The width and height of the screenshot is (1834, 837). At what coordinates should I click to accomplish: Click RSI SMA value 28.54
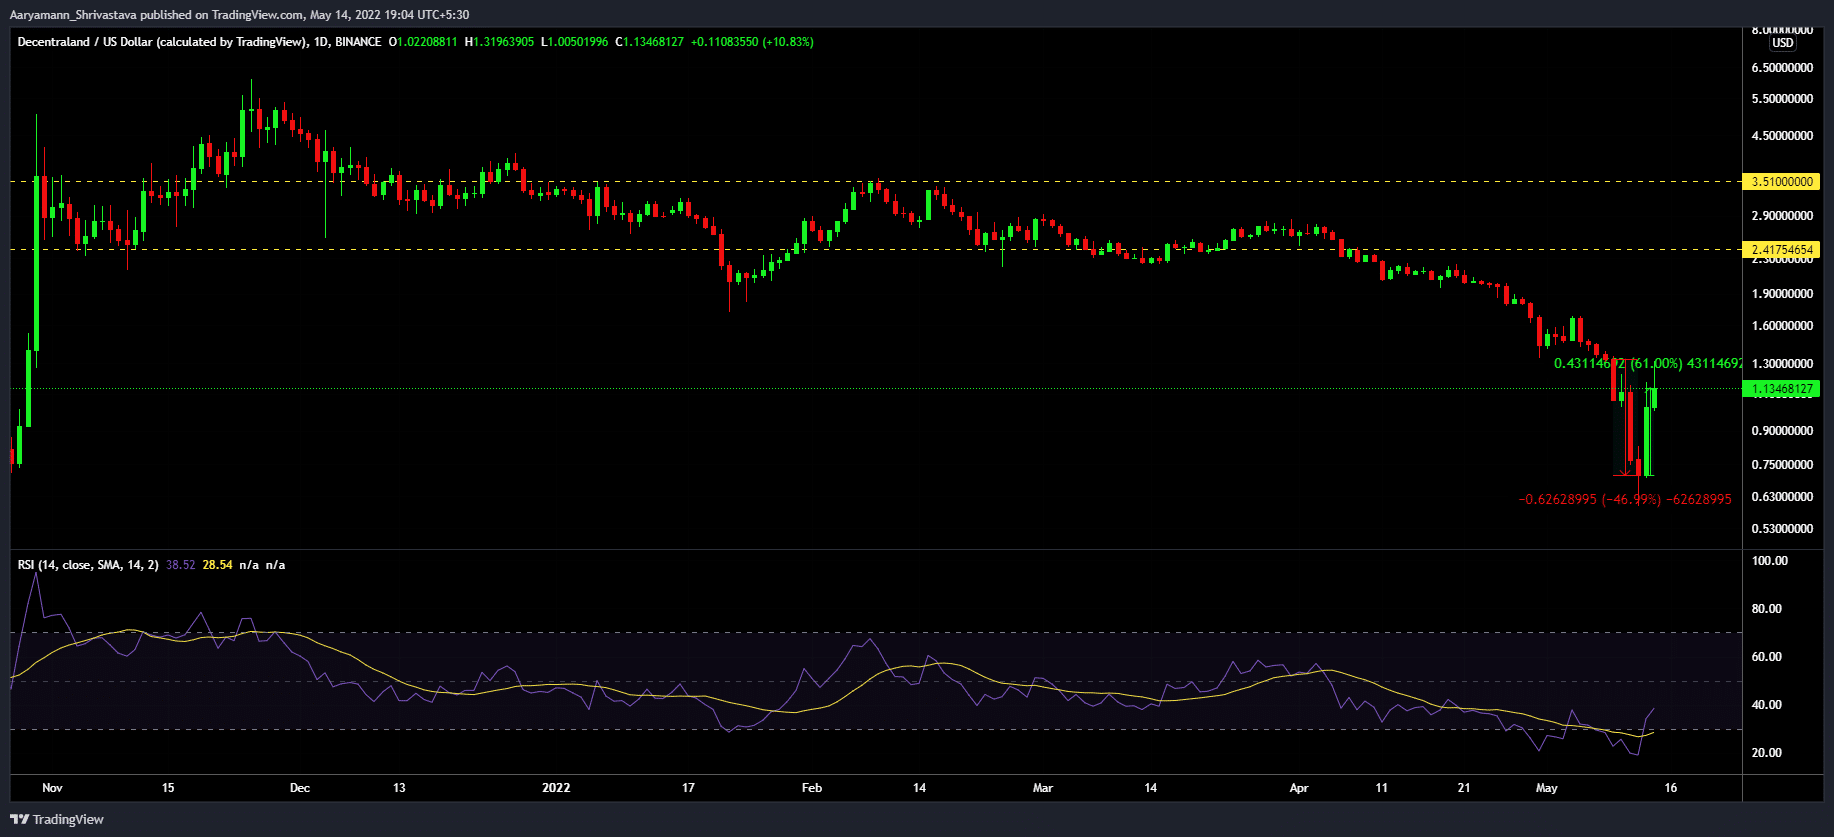pos(217,565)
